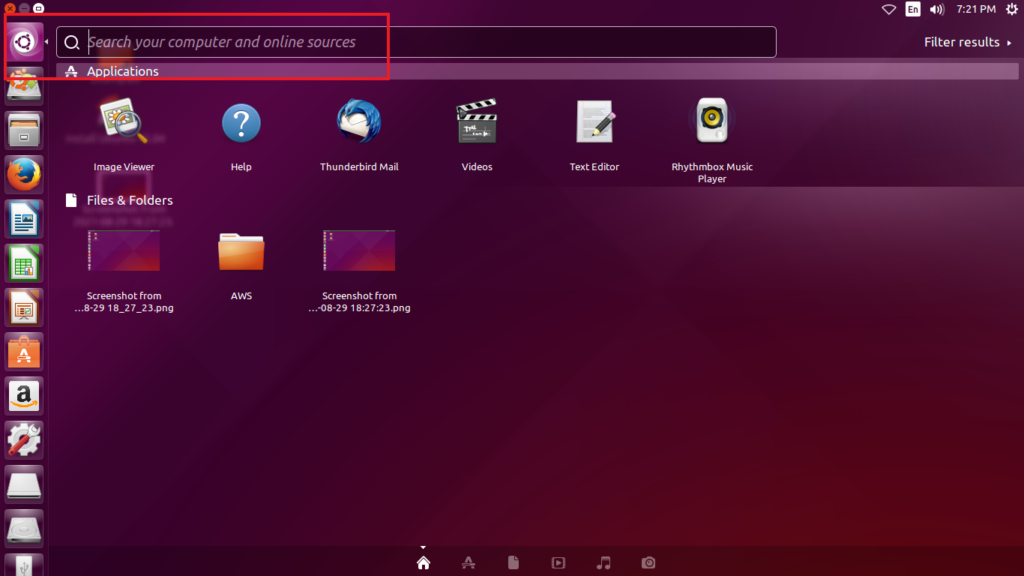
Task: Open the Image Viewer application
Action: pos(124,125)
